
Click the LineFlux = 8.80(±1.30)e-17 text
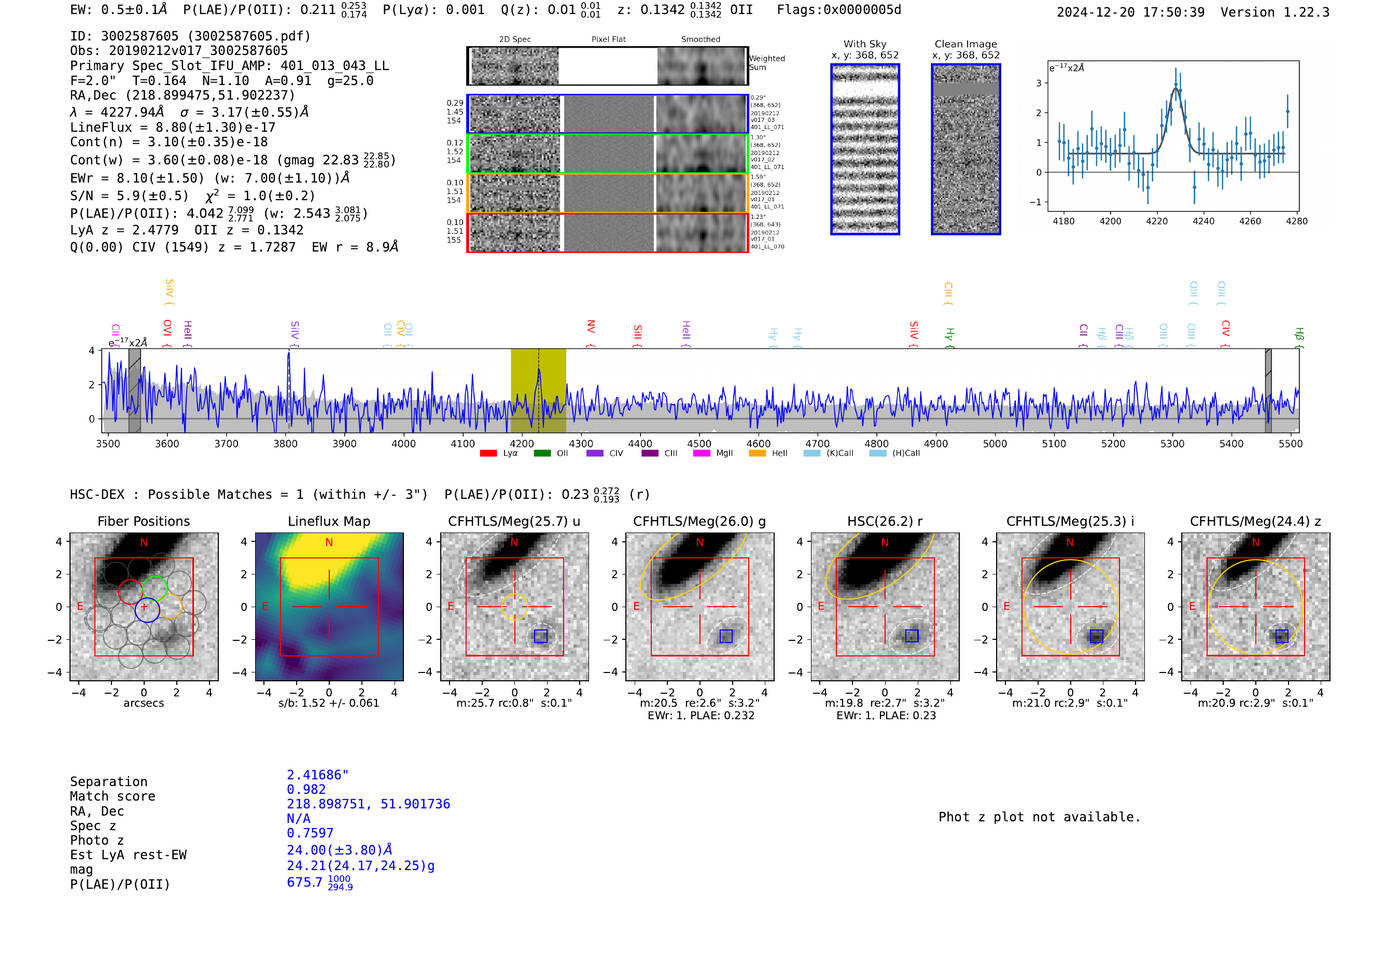[173, 127]
